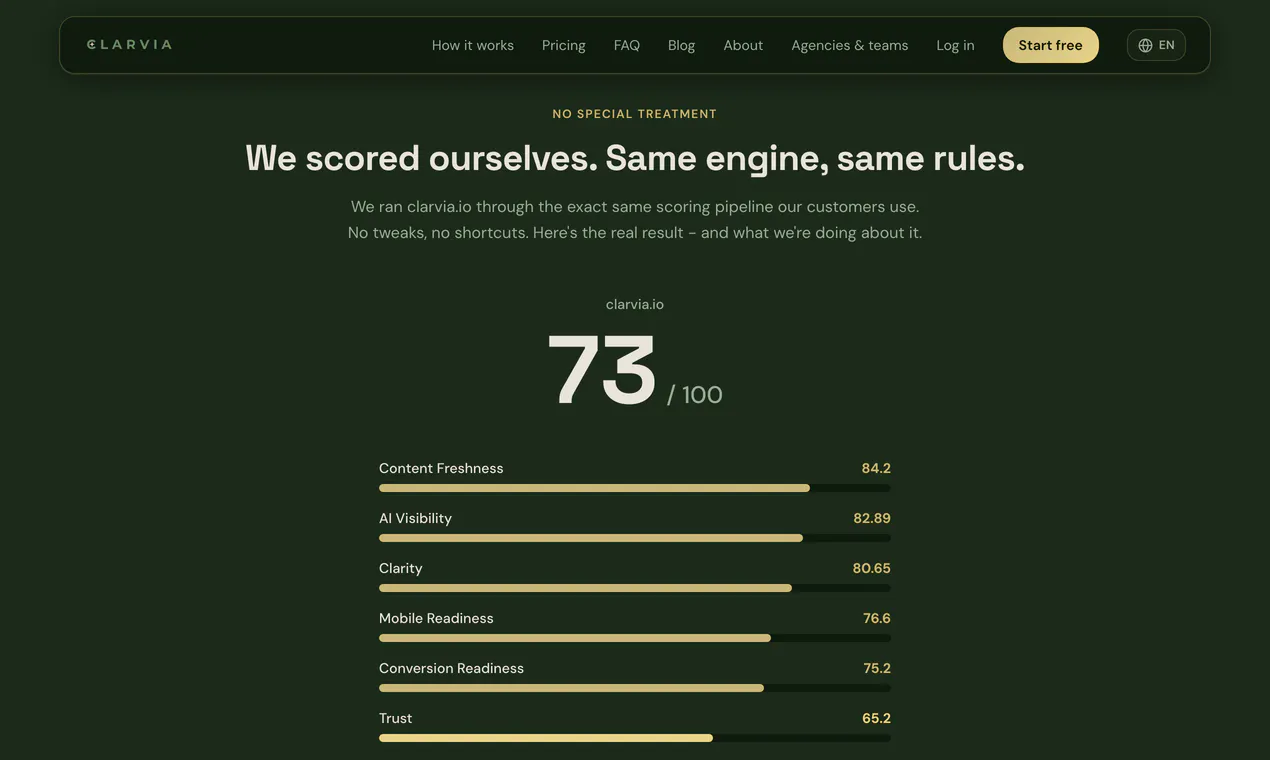This screenshot has width=1270, height=760.
Task: Open the About page link
Action: 744,45
